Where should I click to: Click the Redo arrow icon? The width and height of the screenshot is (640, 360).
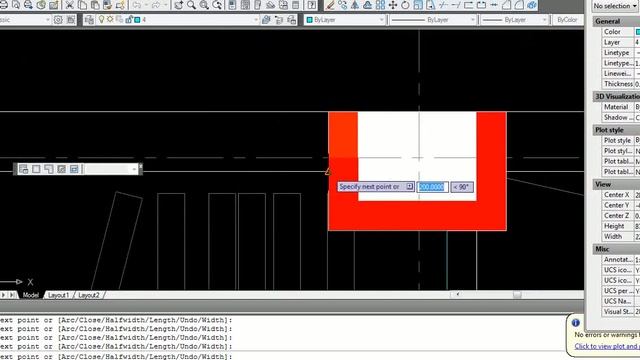[x=156, y=5]
